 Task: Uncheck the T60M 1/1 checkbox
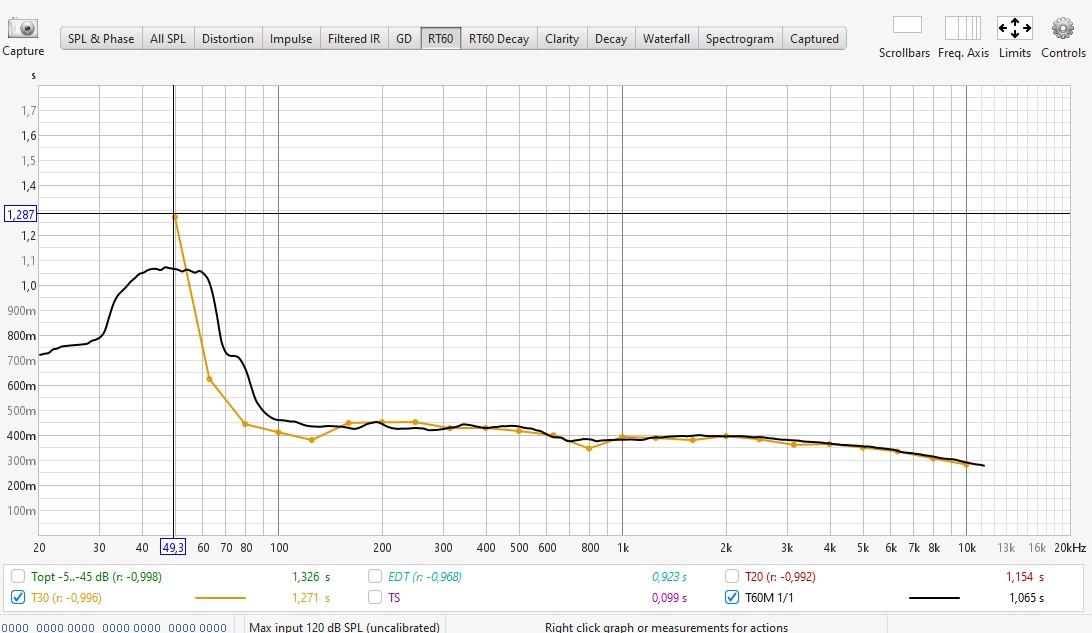[732, 597]
